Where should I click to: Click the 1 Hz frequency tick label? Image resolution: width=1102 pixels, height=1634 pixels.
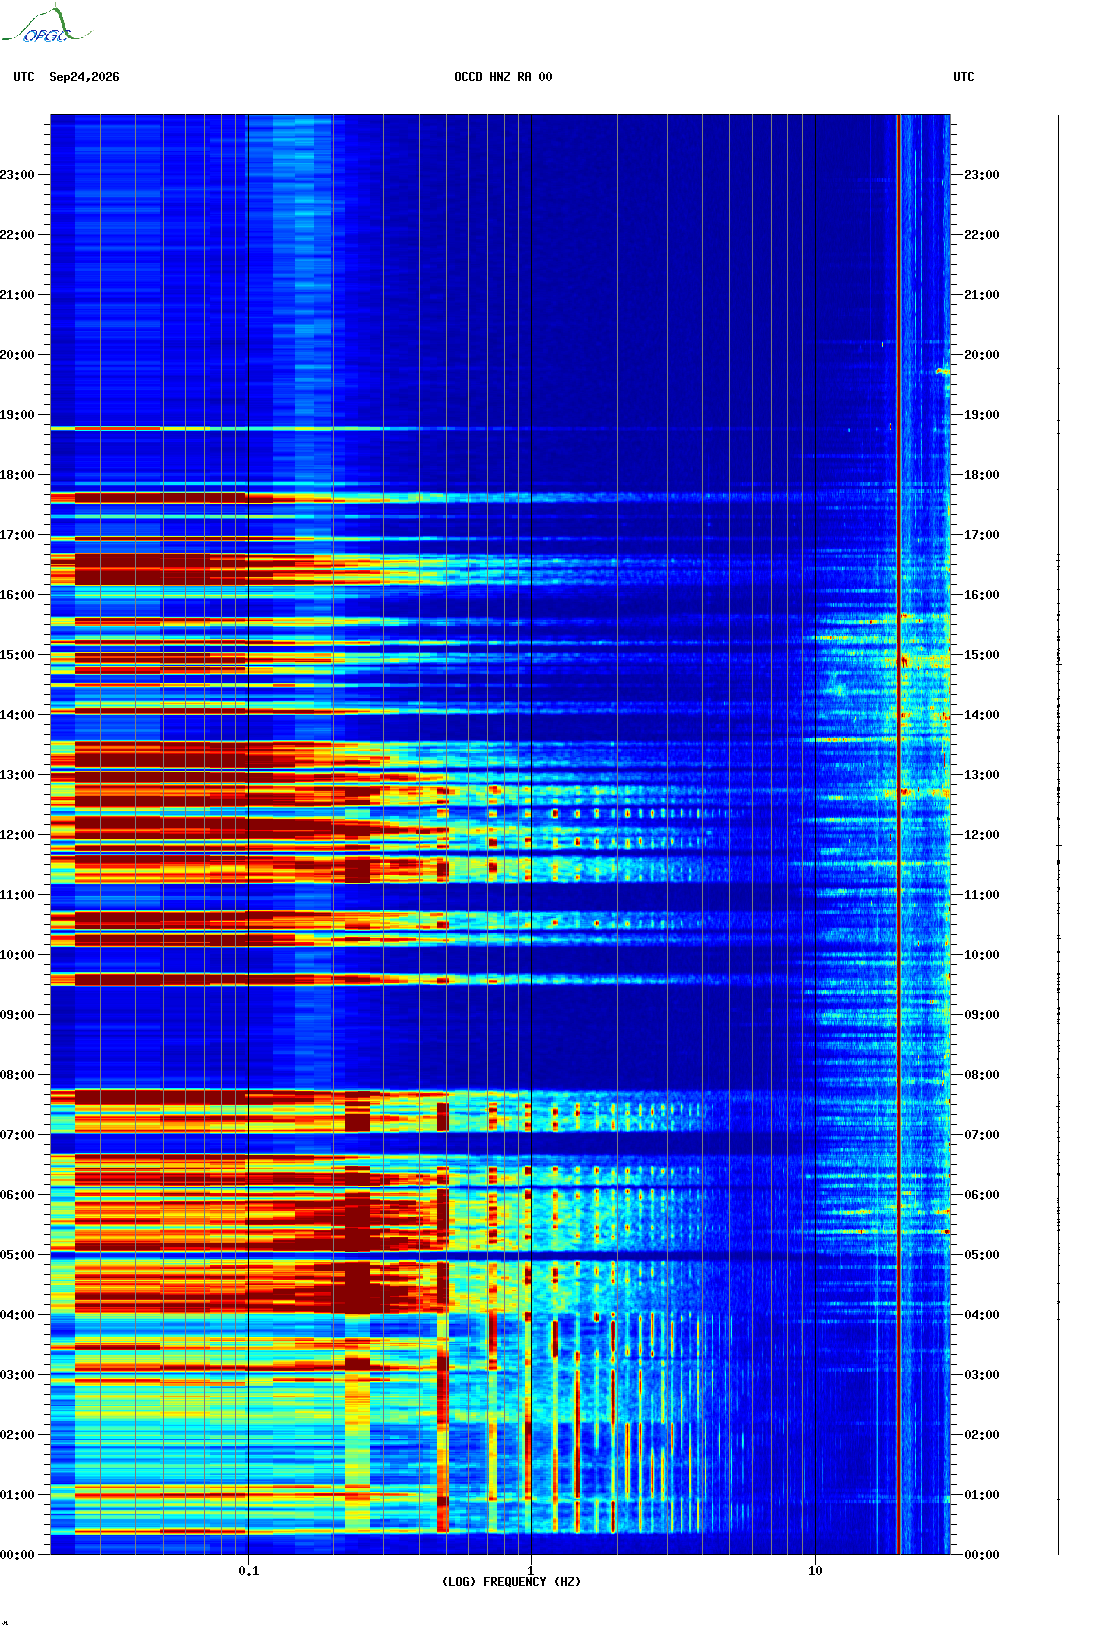point(530,1571)
